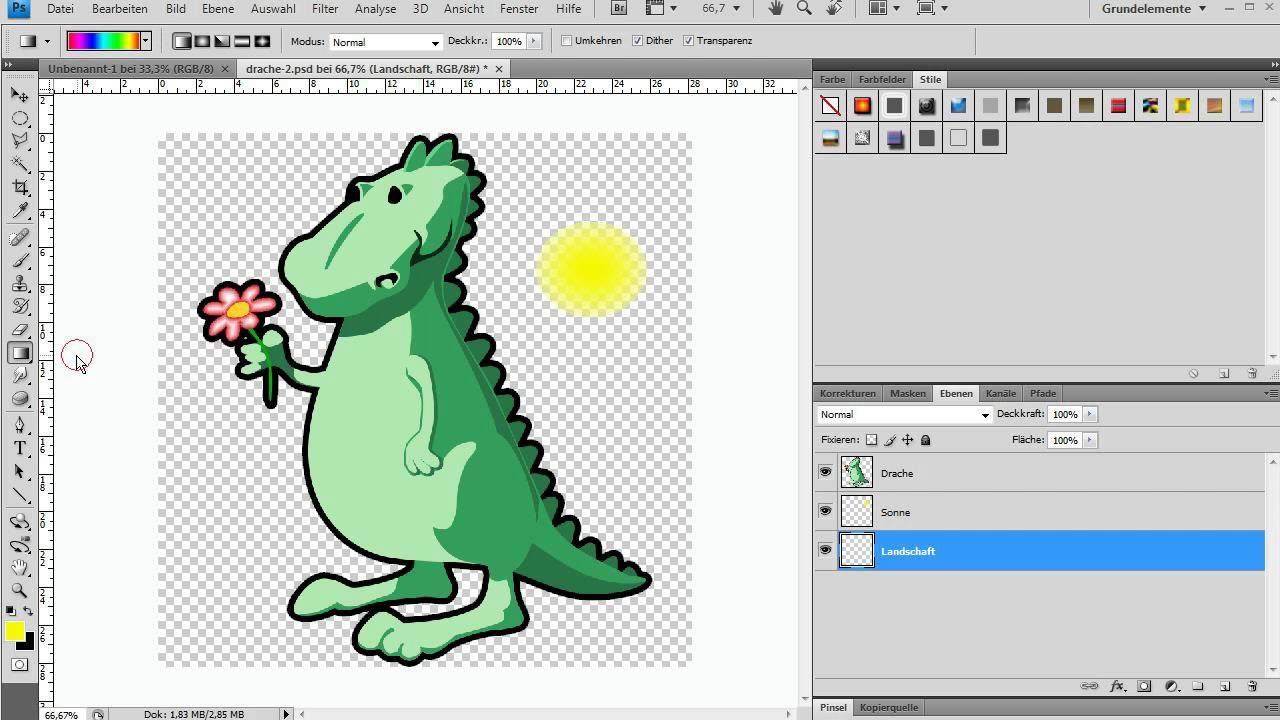Toggle lock image pixels
Viewport: 1280px width, 720px height.
[x=889, y=440]
